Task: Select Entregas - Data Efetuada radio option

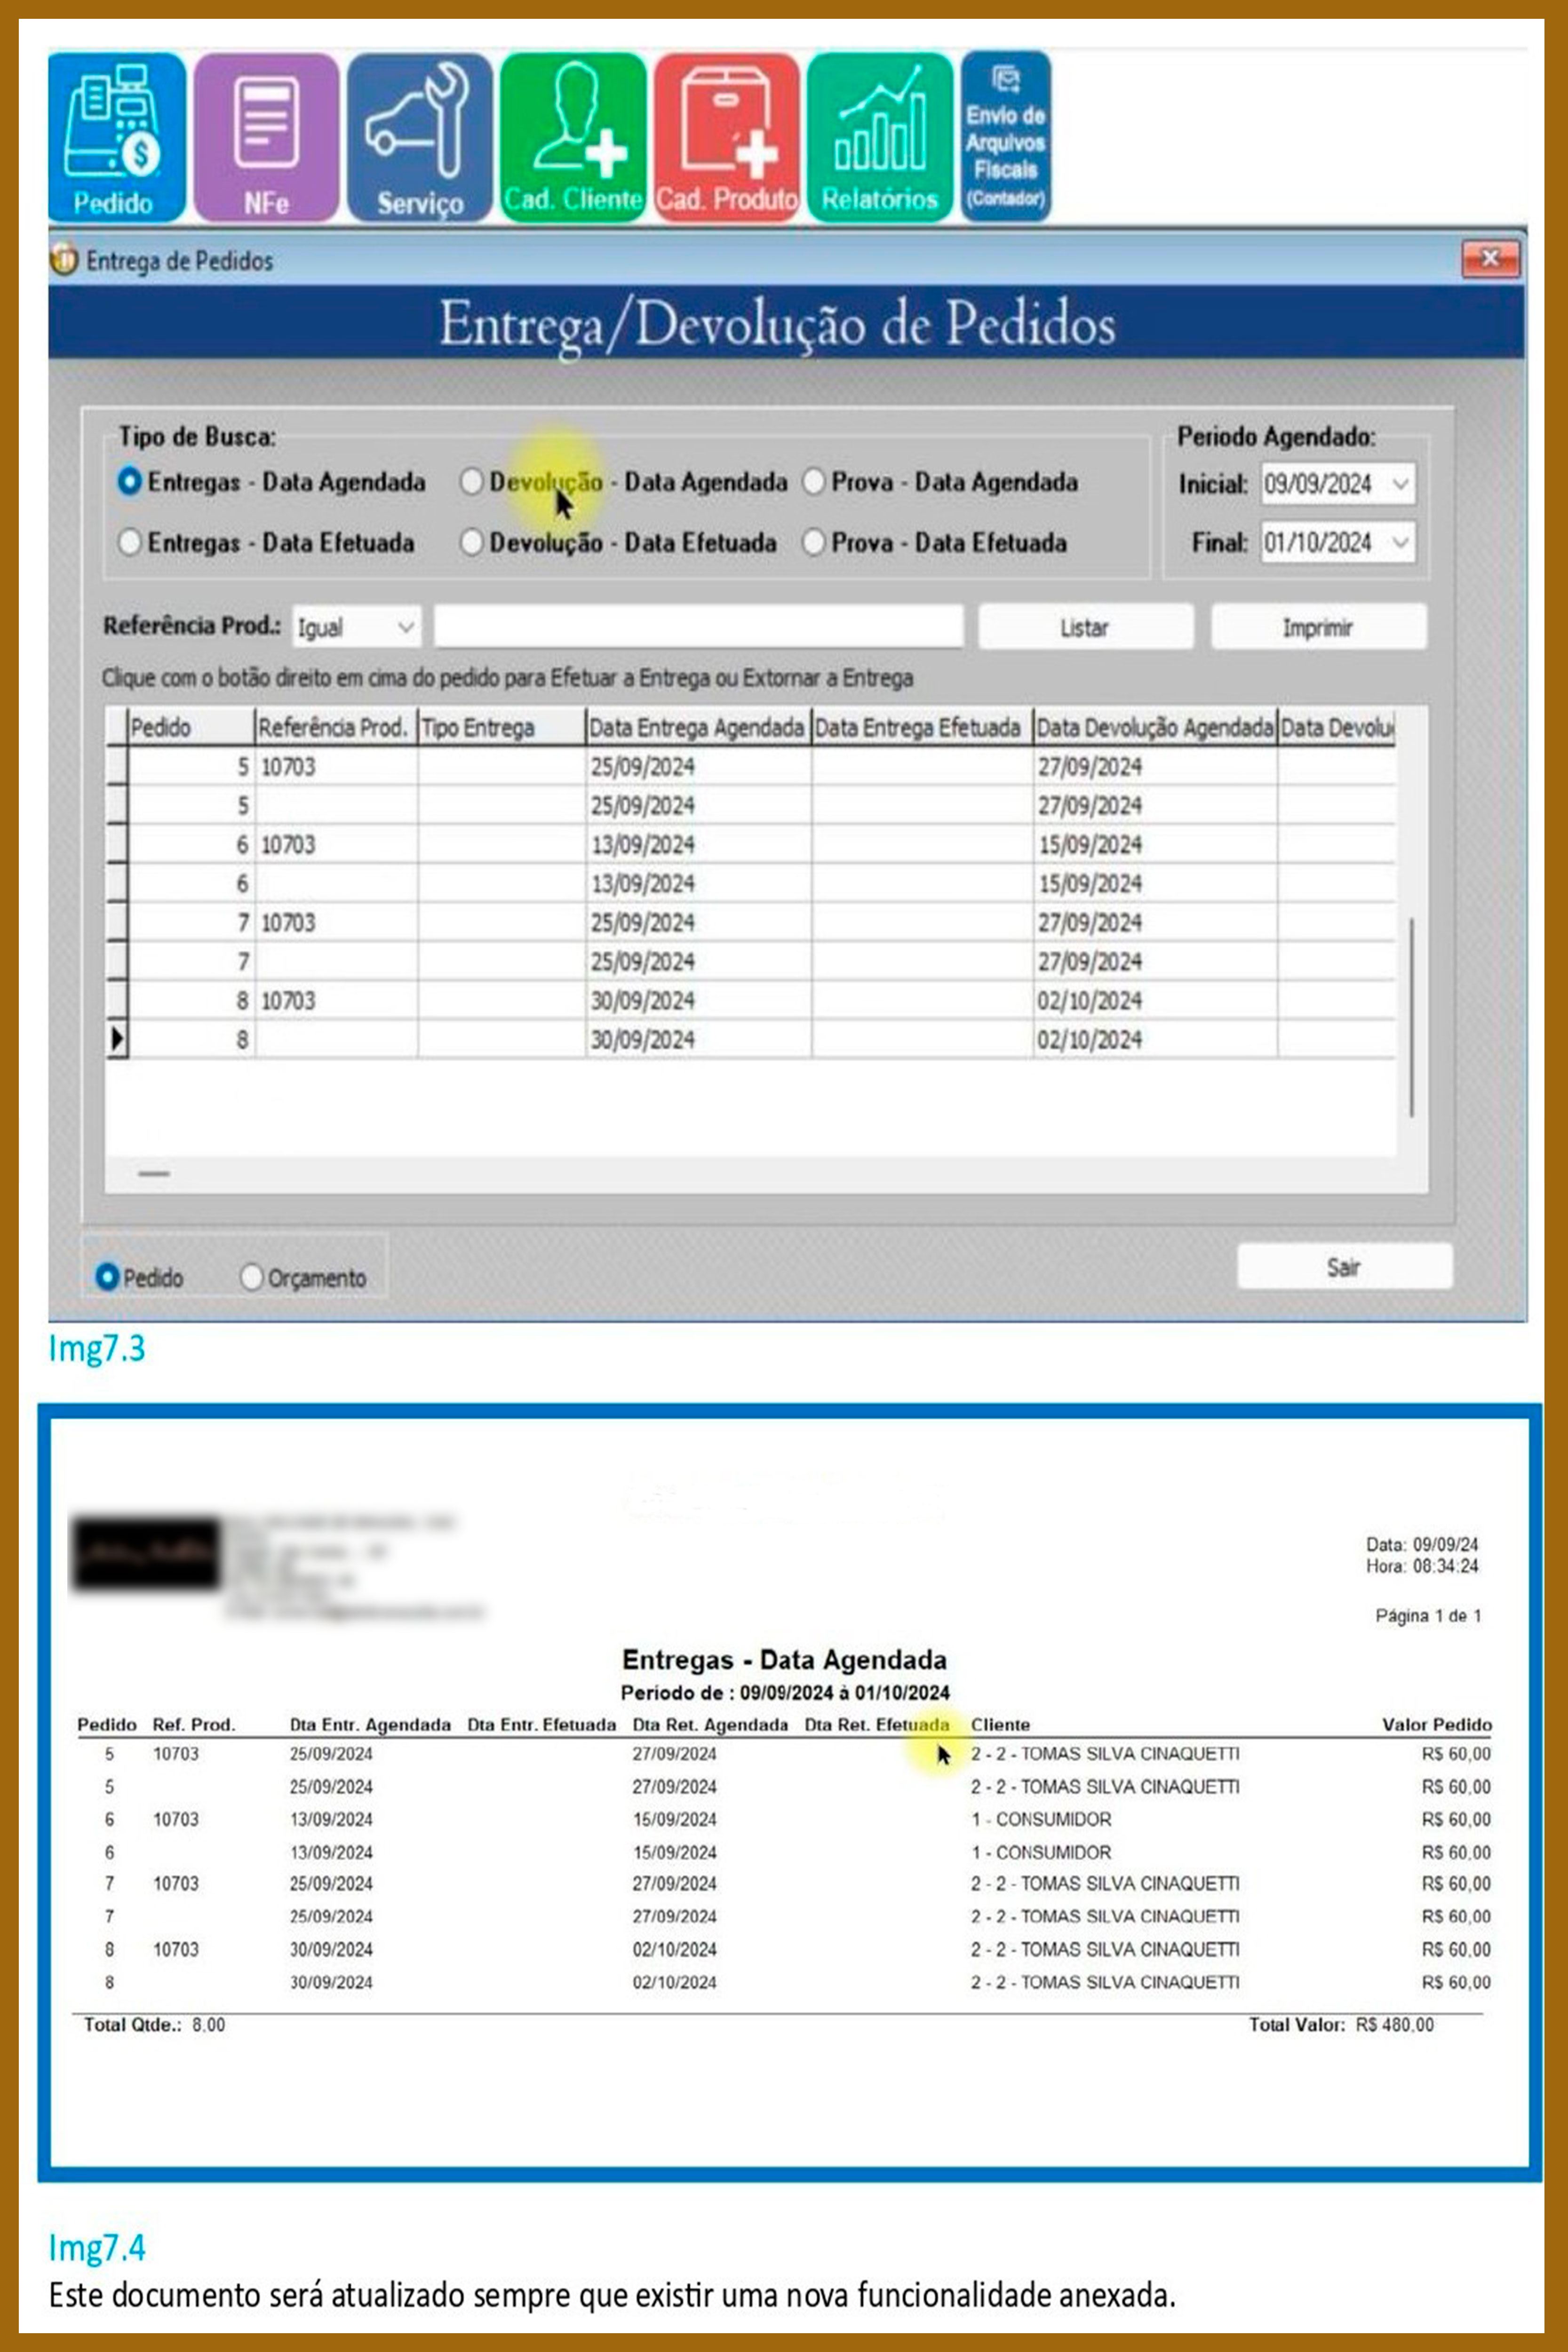Action: pyautogui.click(x=129, y=543)
